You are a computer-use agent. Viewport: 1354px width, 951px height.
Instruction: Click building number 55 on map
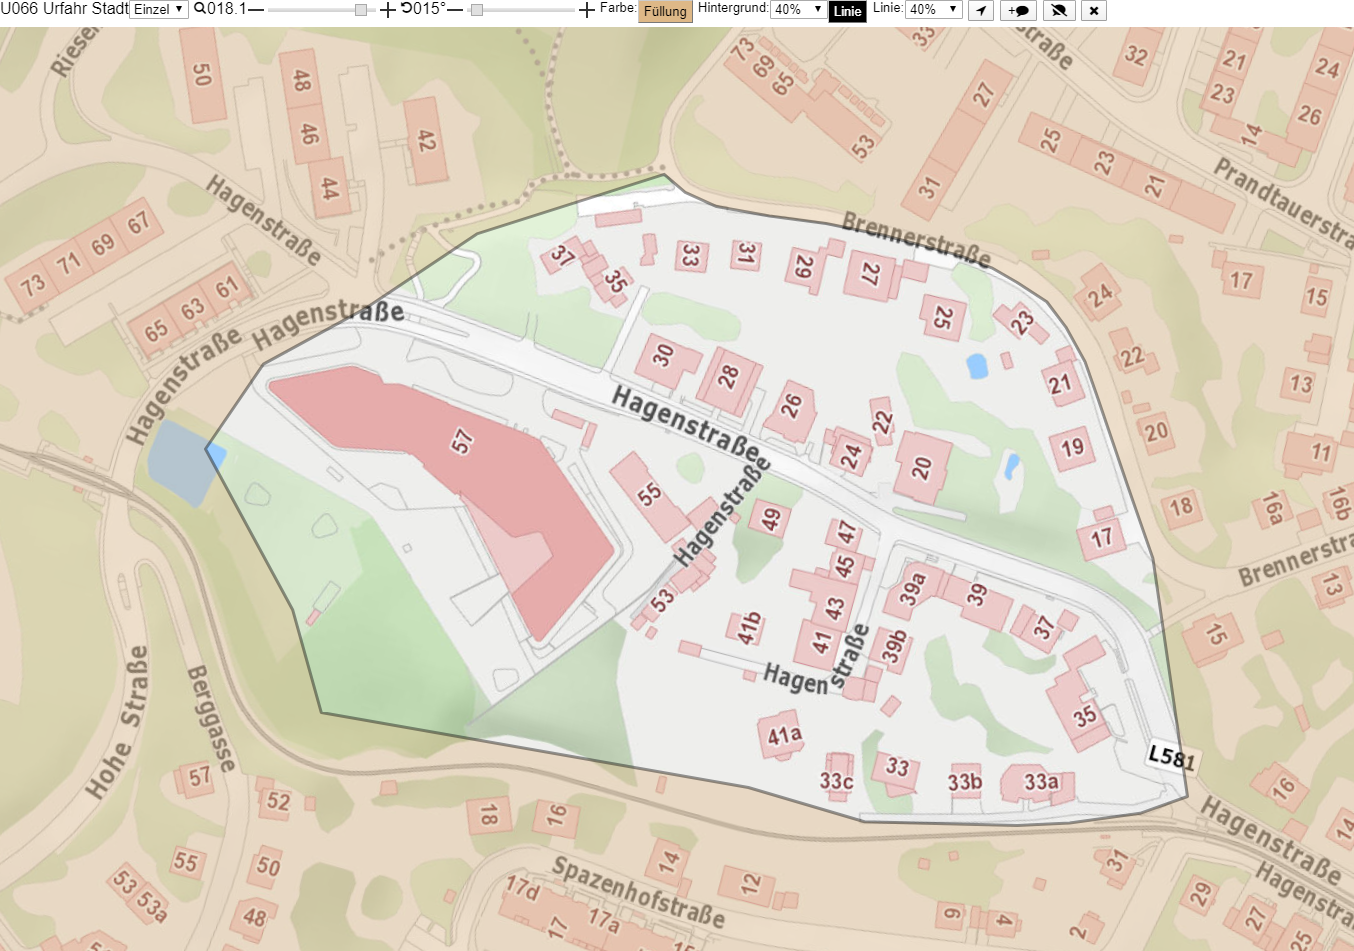650,494
